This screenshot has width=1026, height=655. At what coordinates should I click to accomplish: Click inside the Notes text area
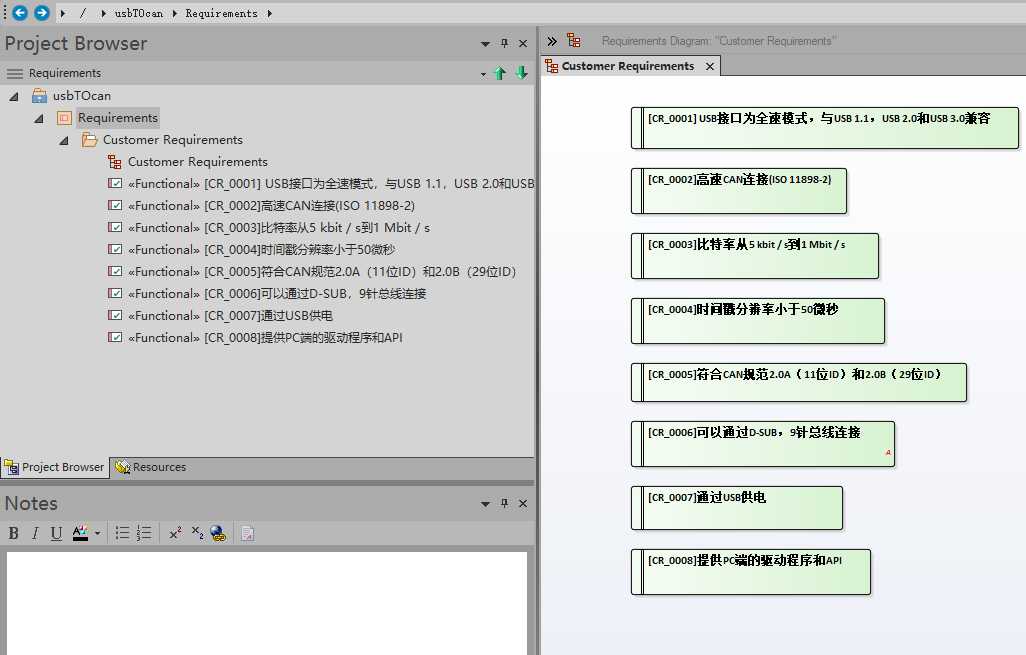point(267,603)
